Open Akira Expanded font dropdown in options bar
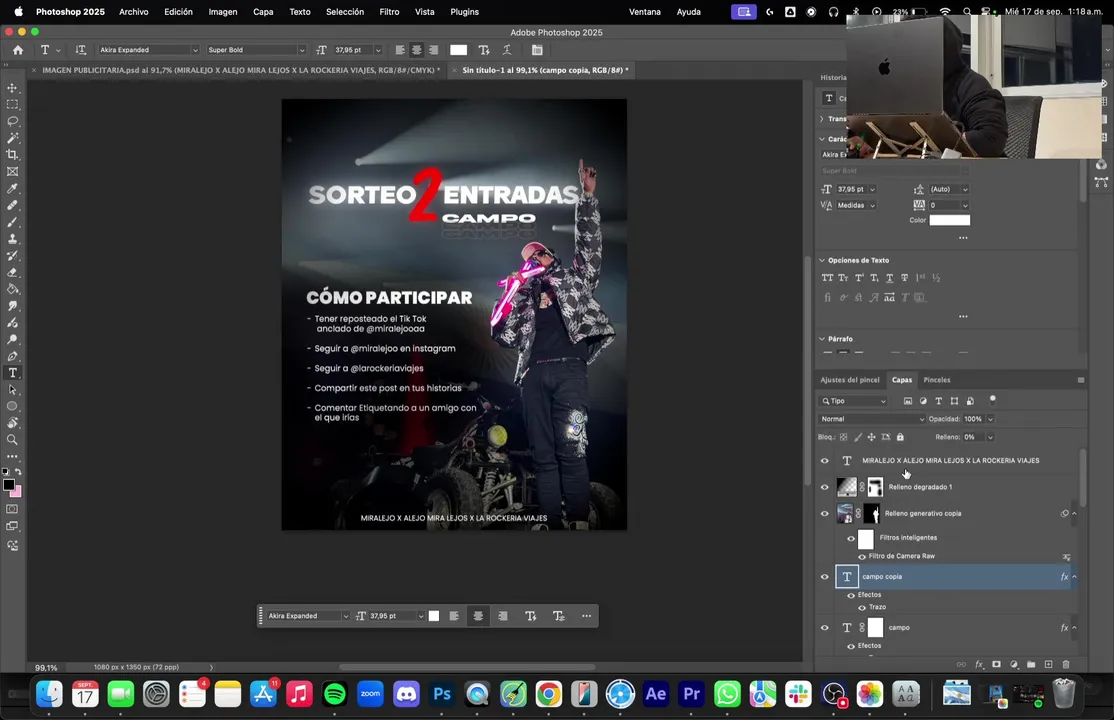The height and width of the screenshot is (720, 1114). tap(195, 50)
